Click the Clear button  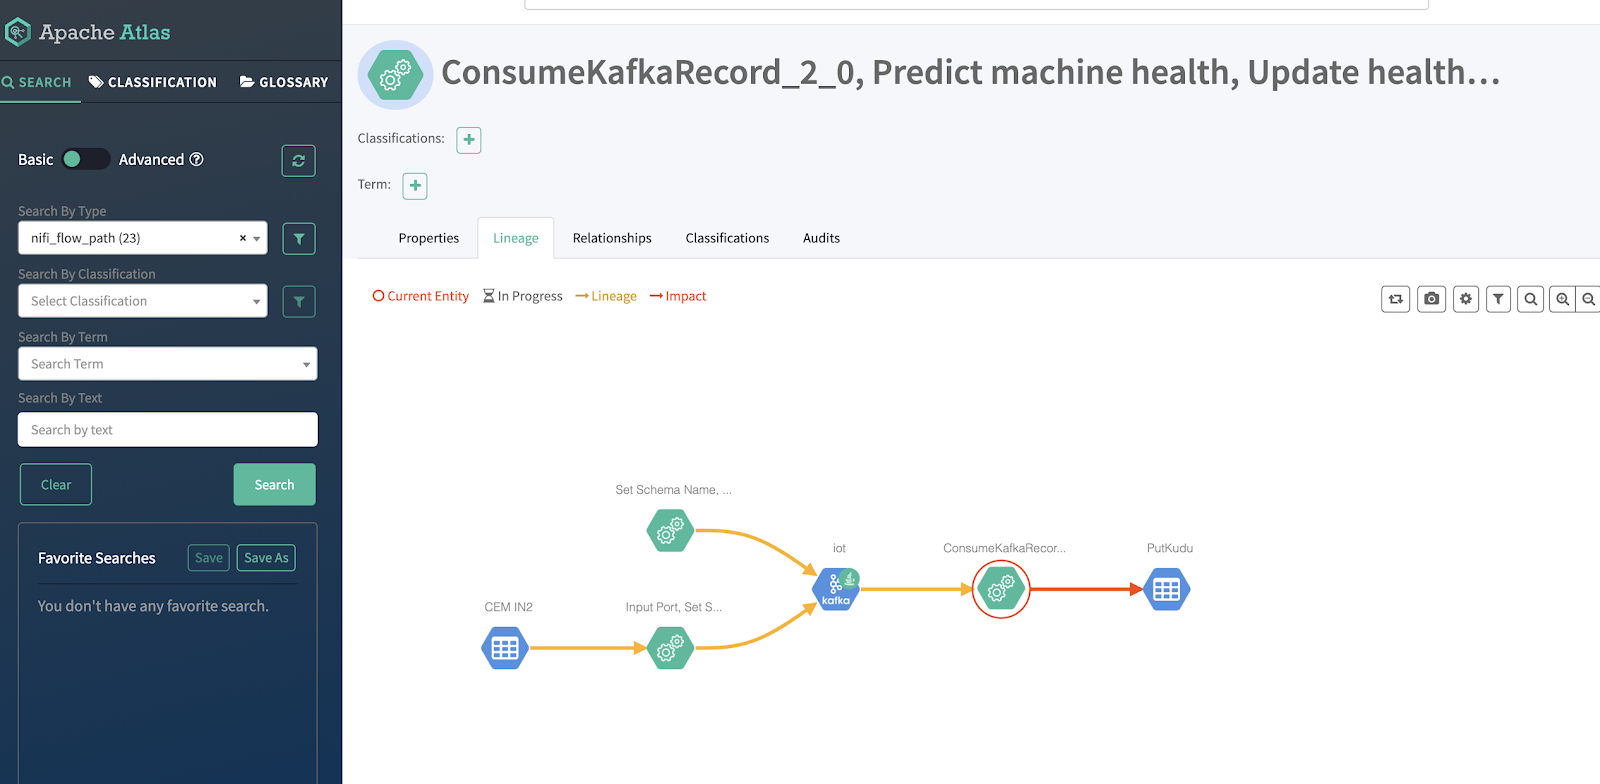pos(56,485)
